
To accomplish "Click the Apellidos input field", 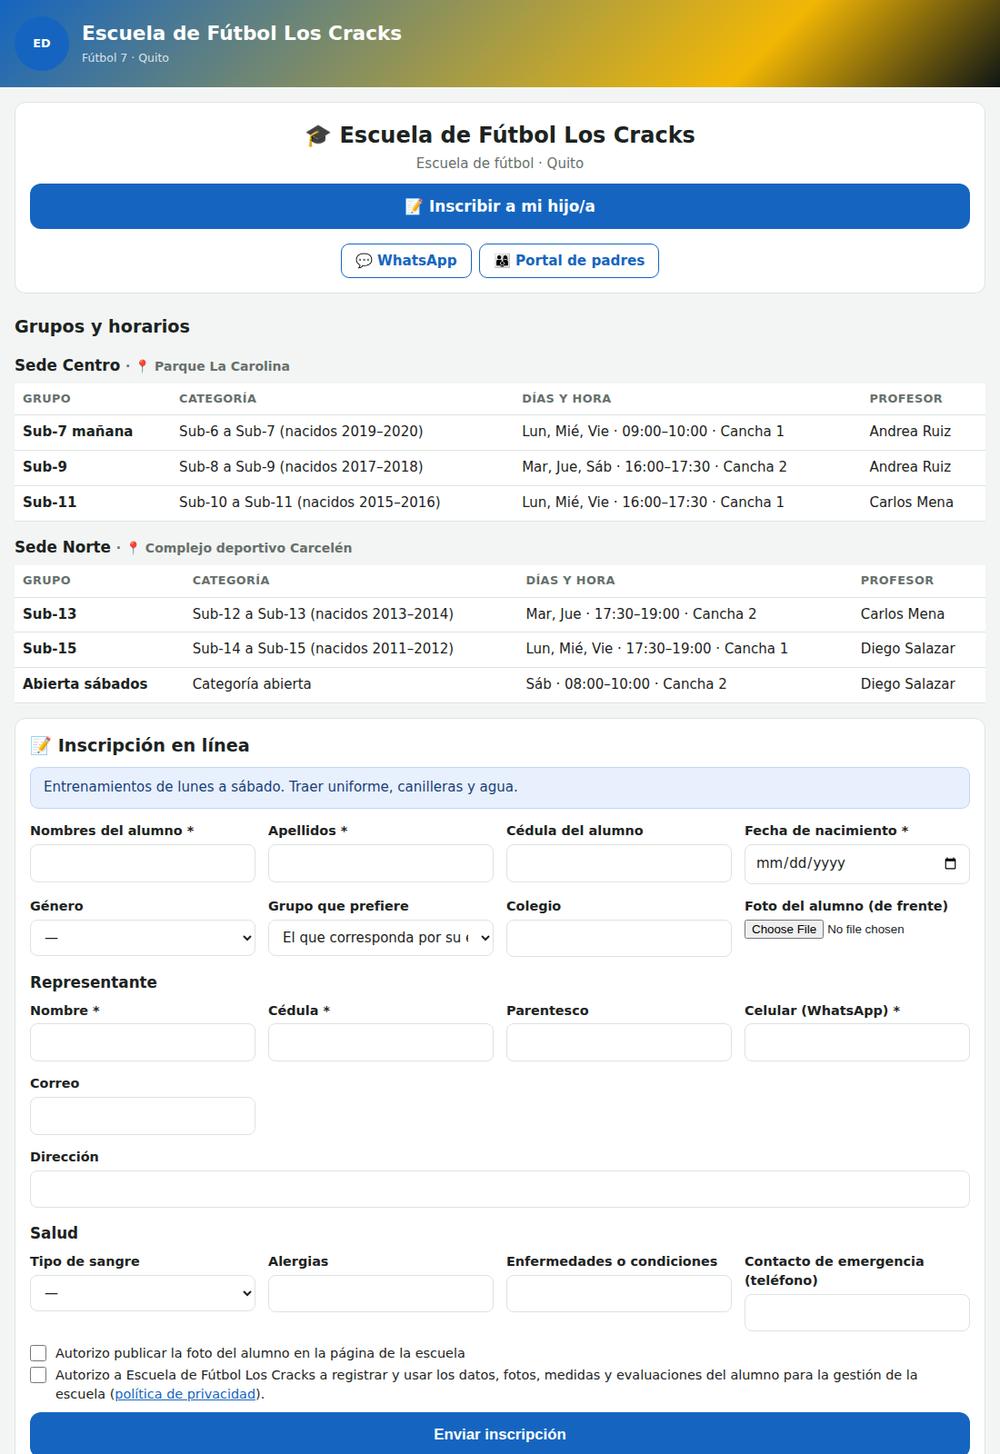I will 381,863.
